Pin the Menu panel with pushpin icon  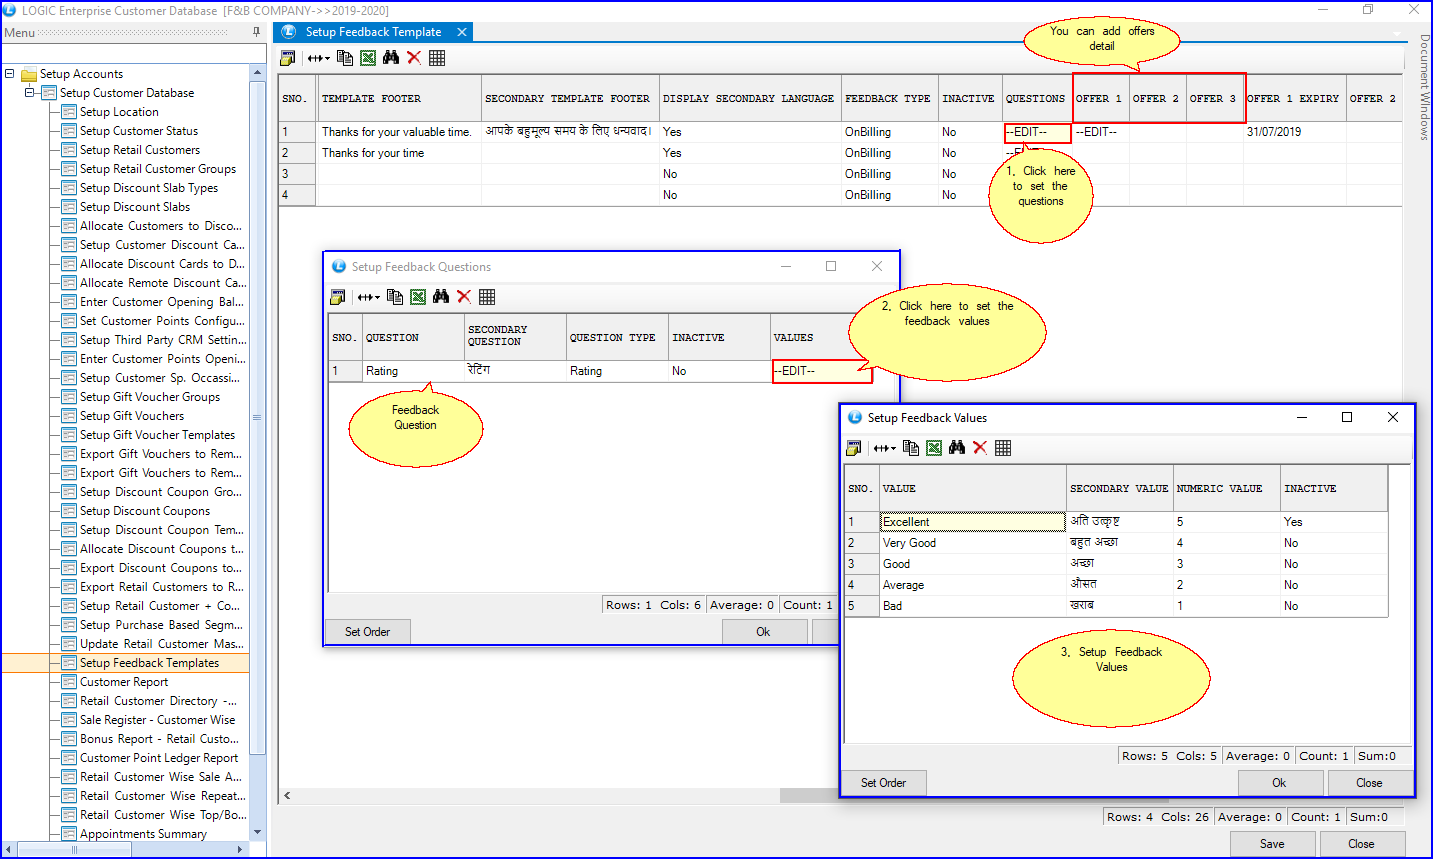(256, 33)
